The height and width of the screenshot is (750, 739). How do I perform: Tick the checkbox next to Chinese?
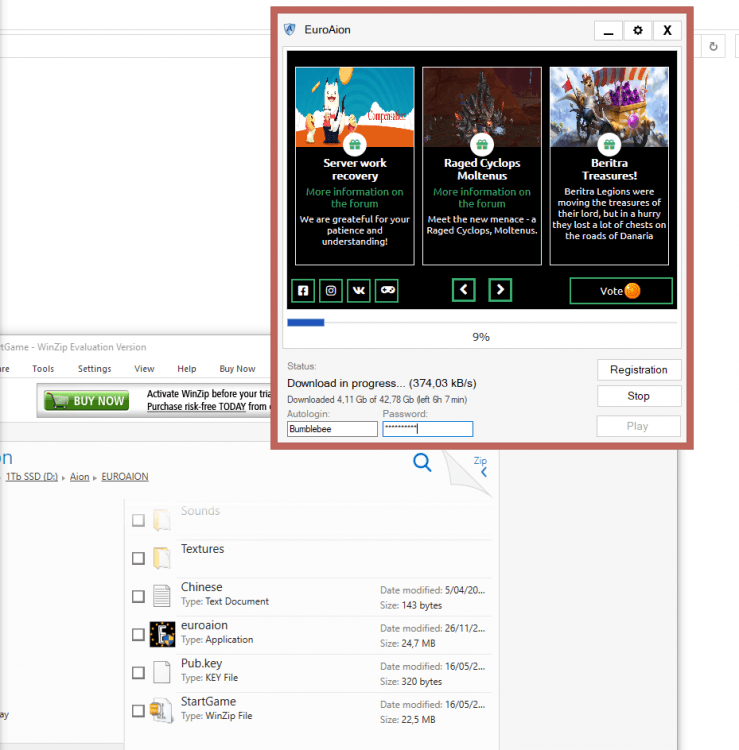click(x=138, y=596)
